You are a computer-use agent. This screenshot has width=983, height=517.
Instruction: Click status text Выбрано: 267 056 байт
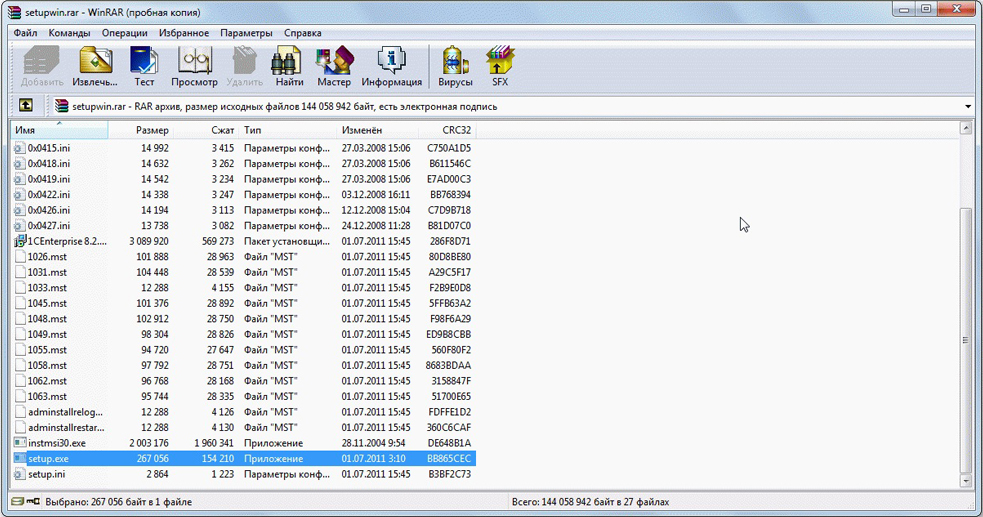pyautogui.click(x=118, y=502)
